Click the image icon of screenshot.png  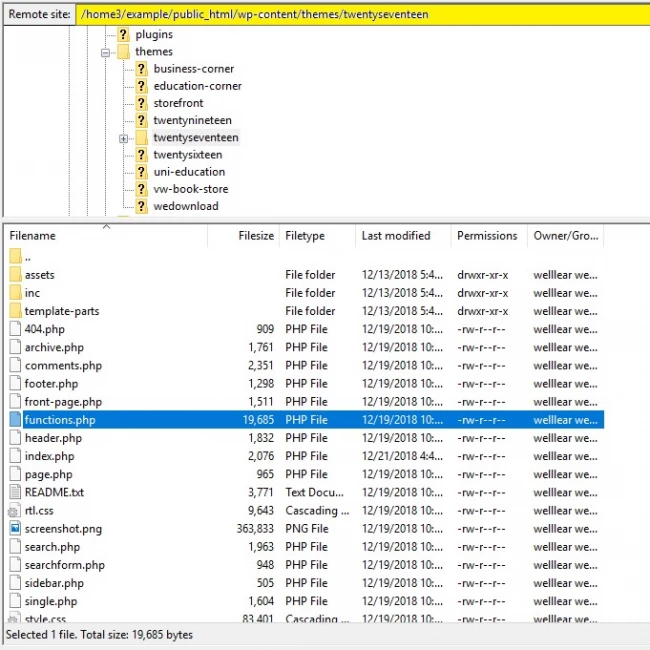click(x=15, y=529)
